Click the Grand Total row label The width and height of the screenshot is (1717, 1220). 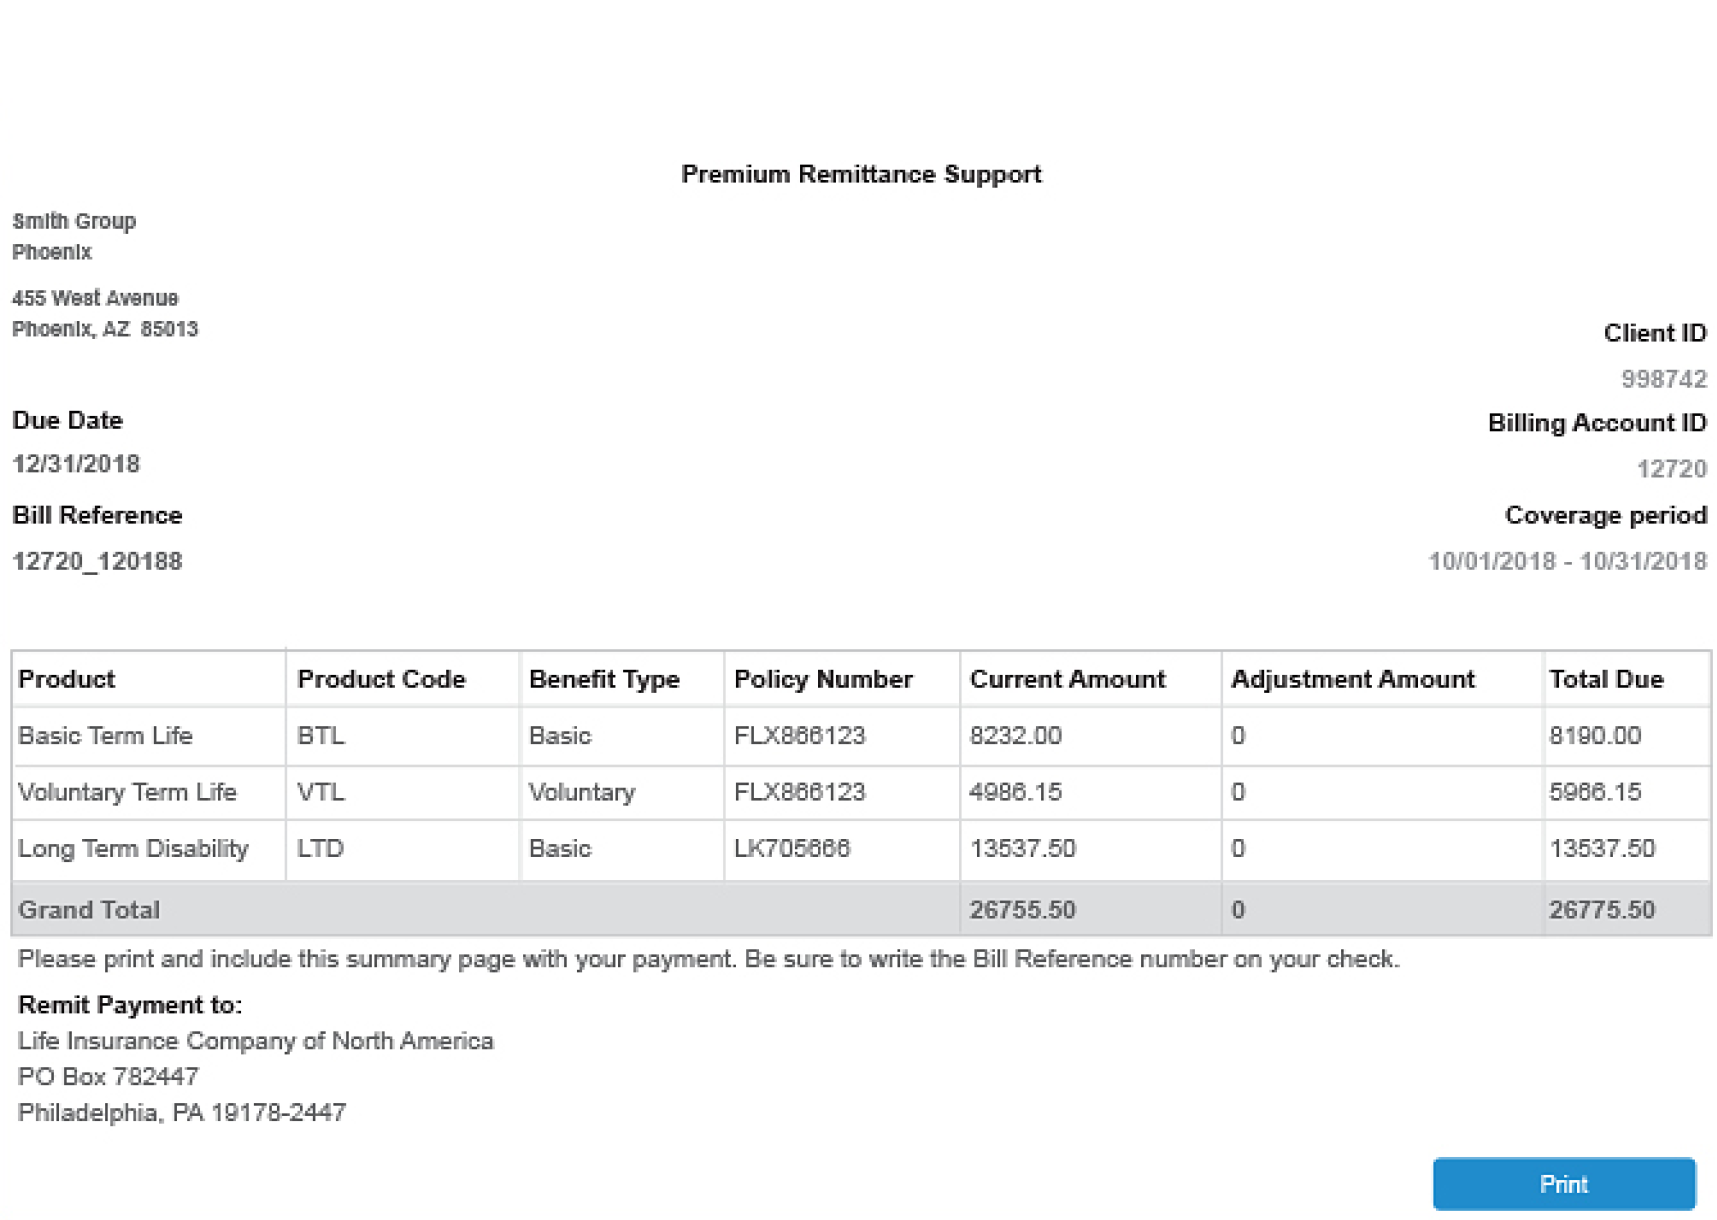pyautogui.click(x=89, y=910)
